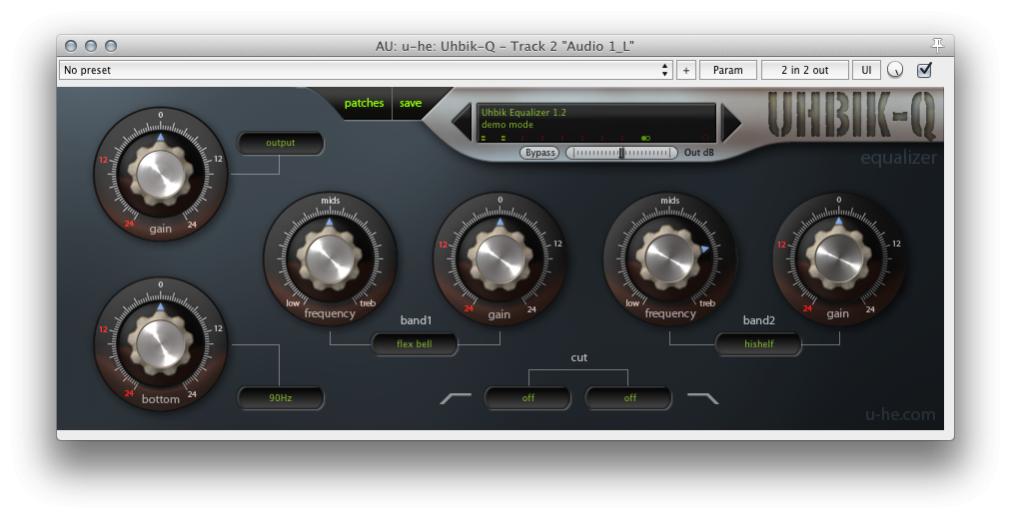Click the bottom knob
This screenshot has width=1011, height=519.
pyautogui.click(x=161, y=344)
